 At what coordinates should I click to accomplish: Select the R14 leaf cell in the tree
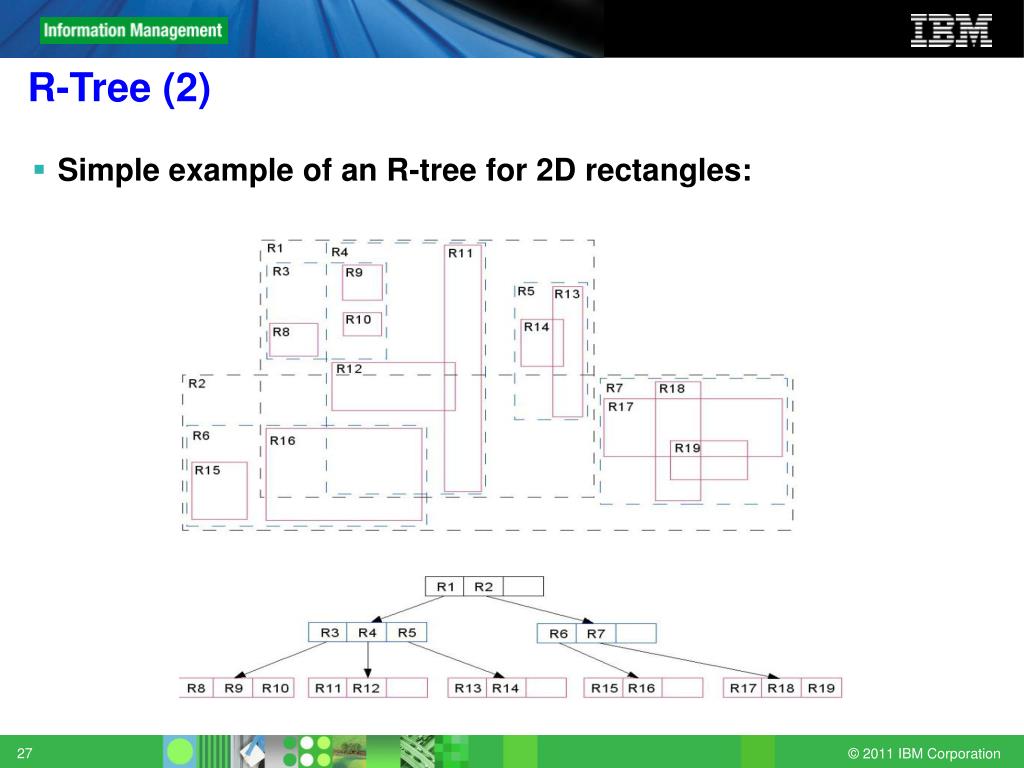point(506,688)
